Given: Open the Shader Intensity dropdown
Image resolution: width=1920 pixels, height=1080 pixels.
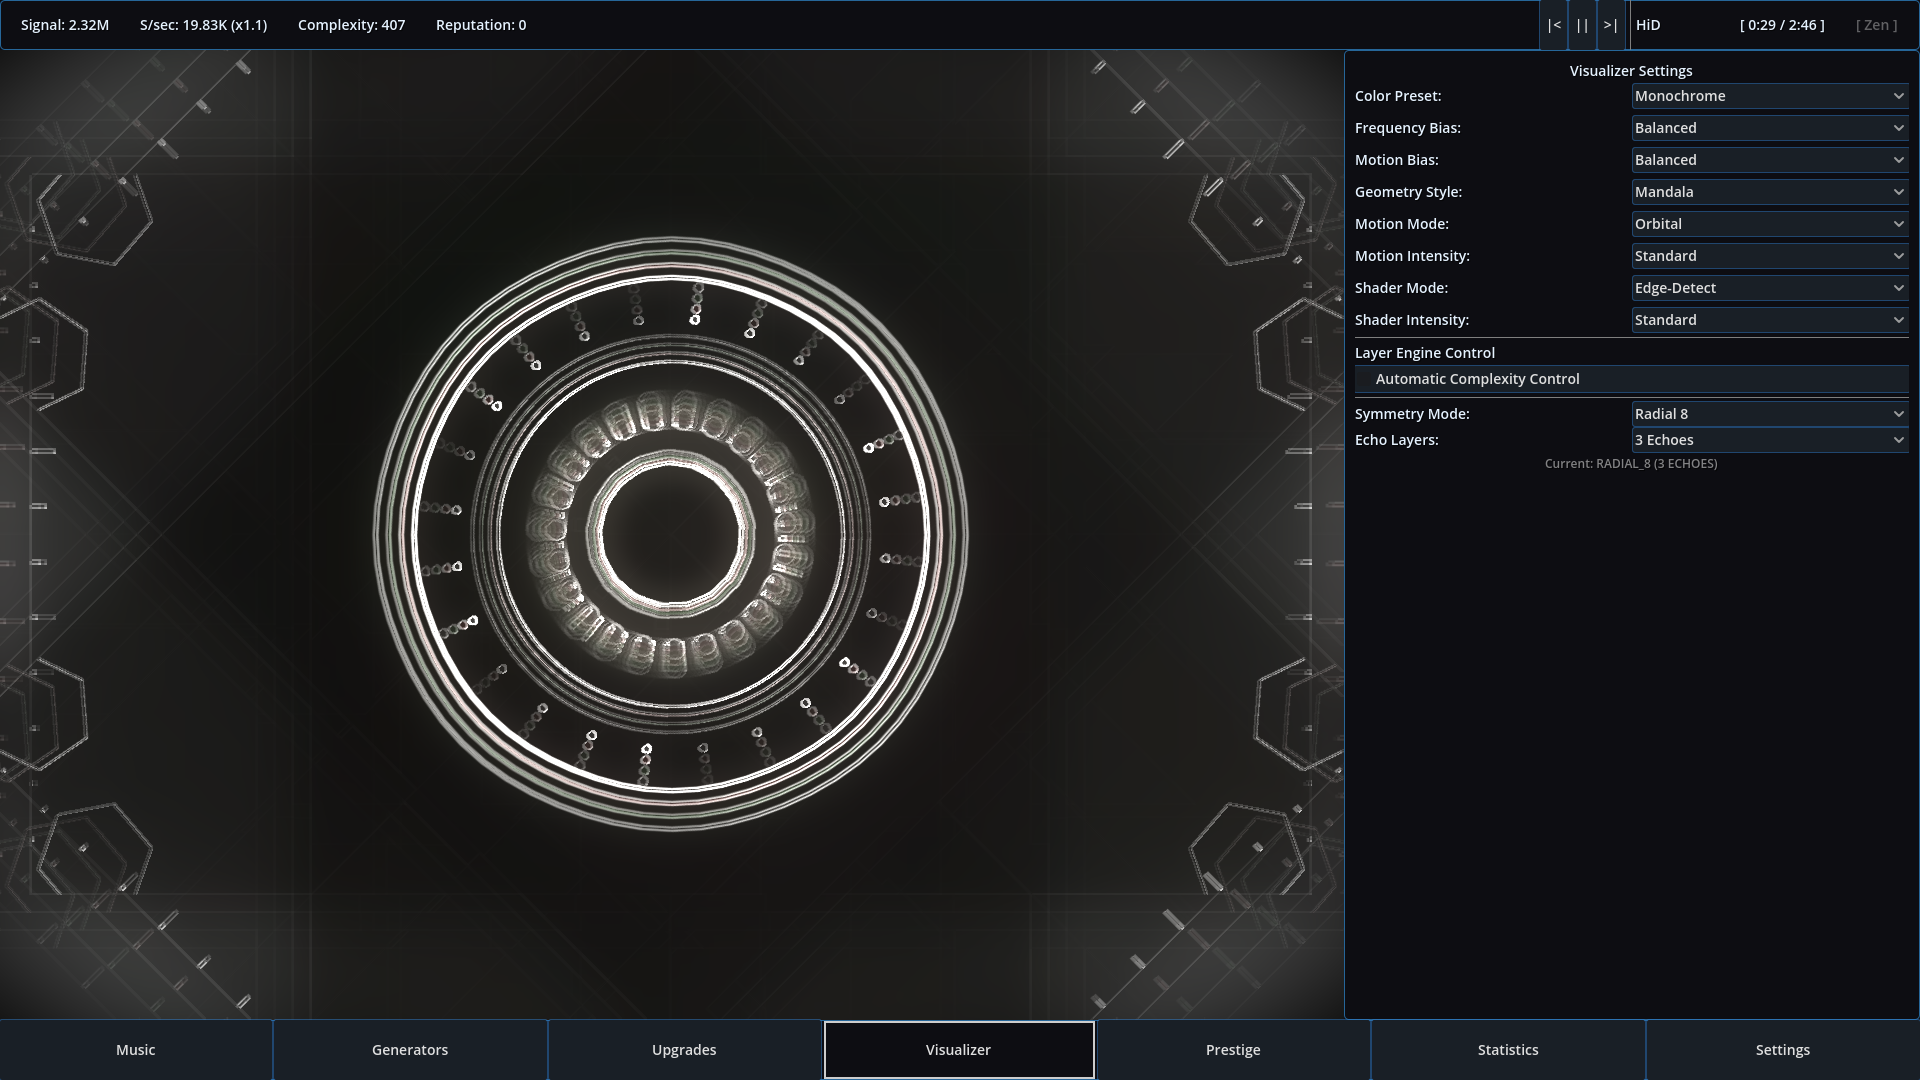Looking at the screenshot, I should [x=1770, y=320].
